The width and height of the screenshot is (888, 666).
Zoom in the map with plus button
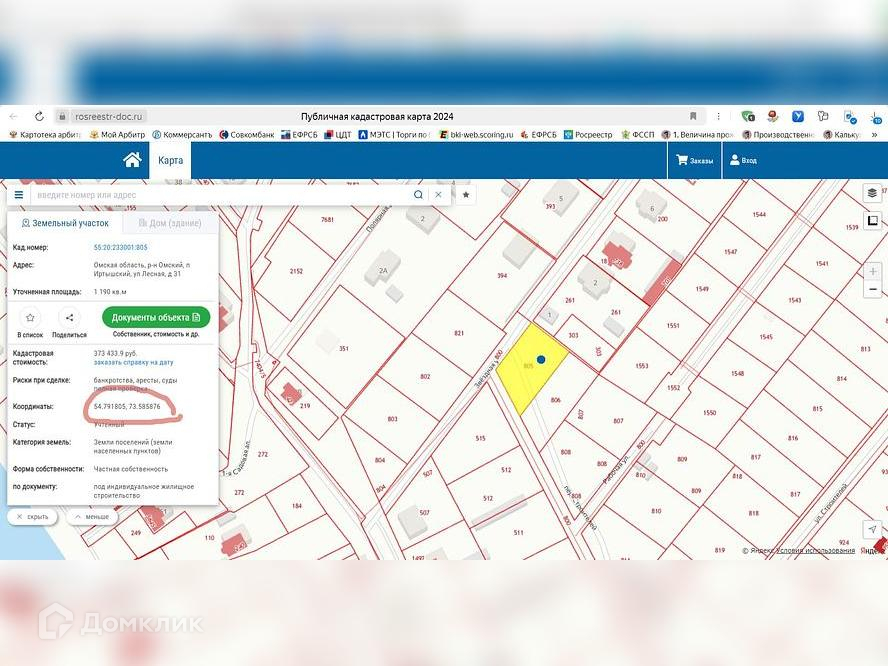click(x=873, y=272)
